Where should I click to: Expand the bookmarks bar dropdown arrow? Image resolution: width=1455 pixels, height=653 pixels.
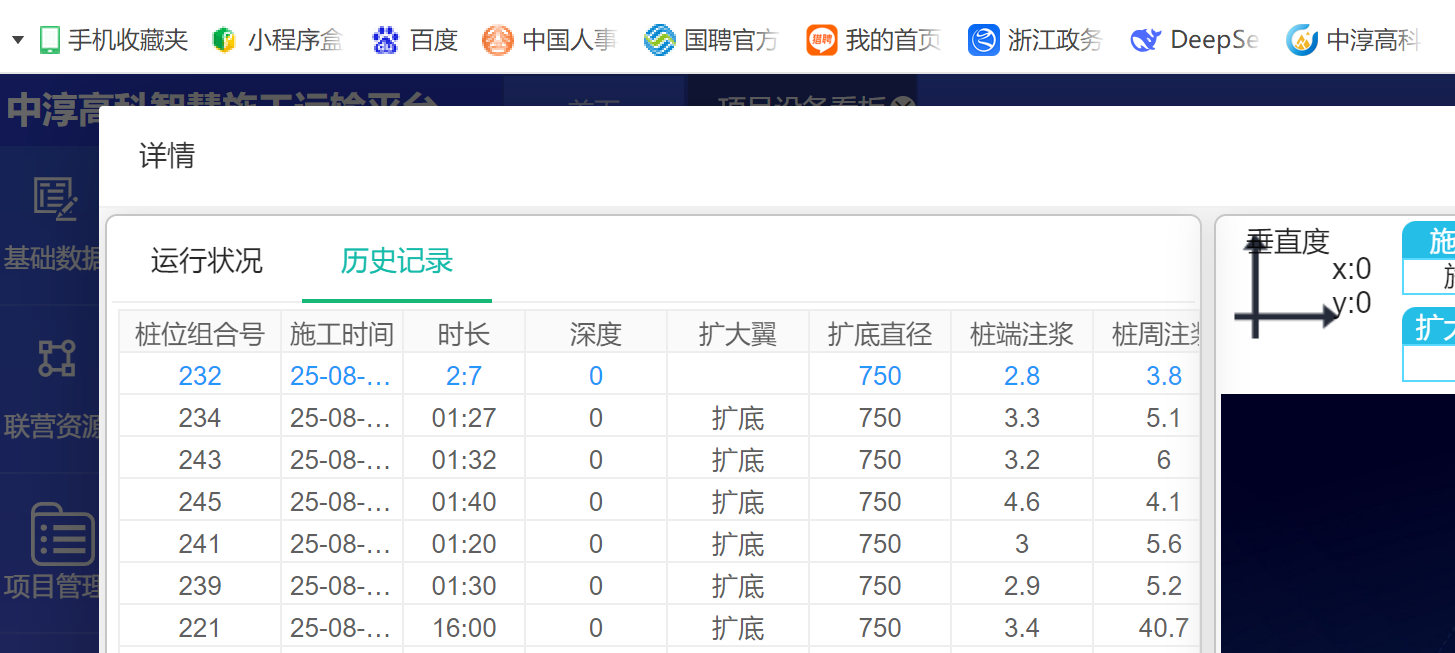click(18, 40)
